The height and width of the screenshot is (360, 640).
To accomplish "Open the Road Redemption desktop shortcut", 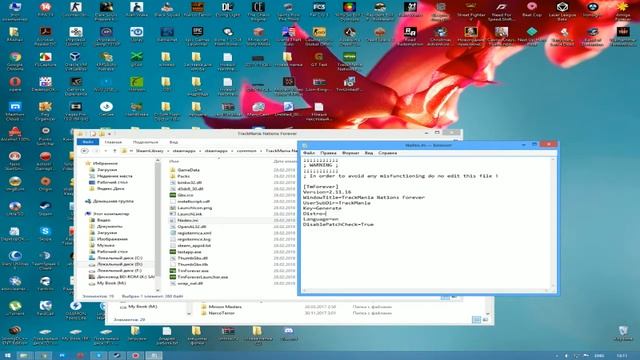I will tap(410, 36).
